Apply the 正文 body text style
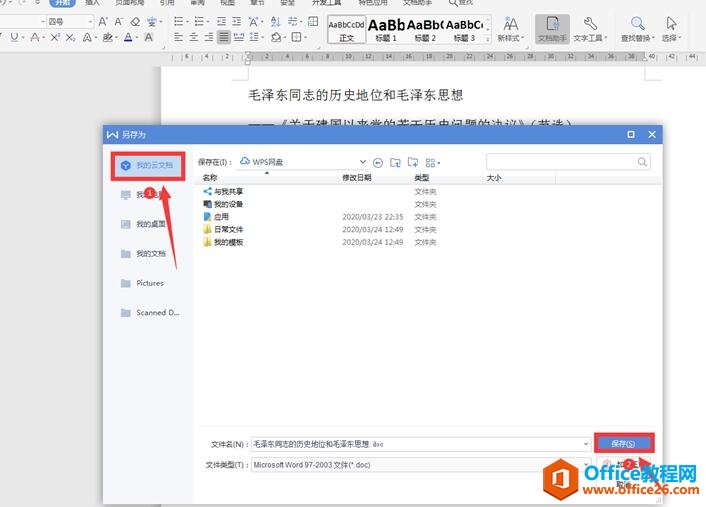The width and height of the screenshot is (706, 507). [346, 30]
